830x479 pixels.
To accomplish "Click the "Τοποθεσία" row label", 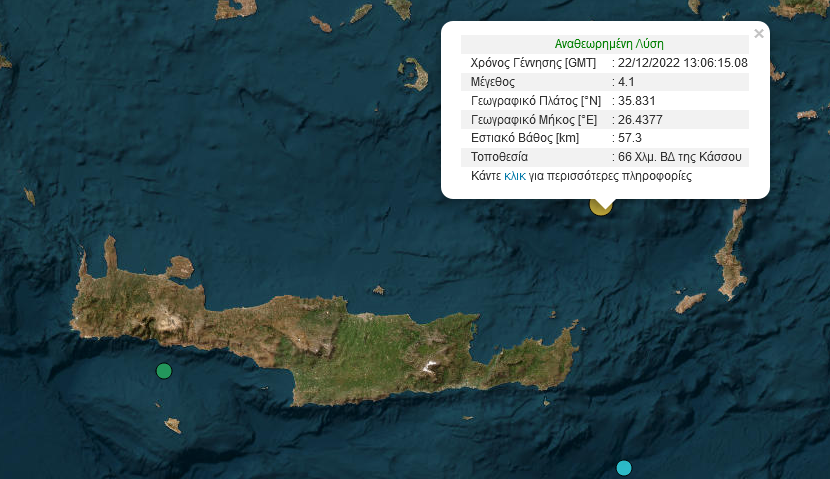I will click(x=498, y=157).
